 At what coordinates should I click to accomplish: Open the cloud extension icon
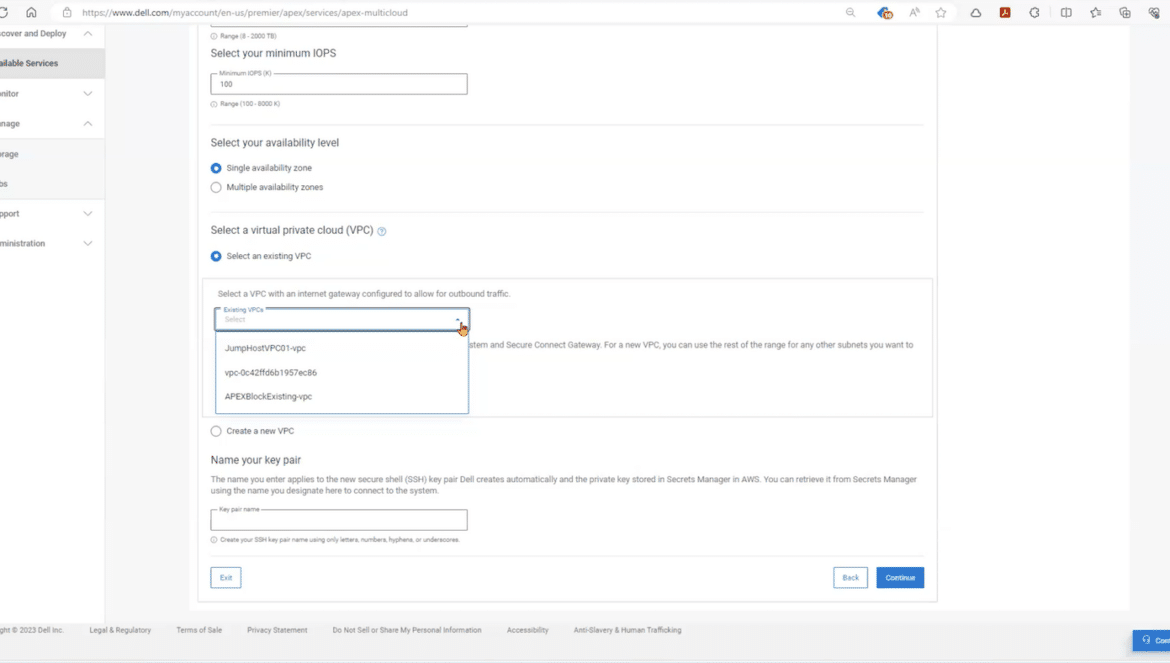click(976, 13)
